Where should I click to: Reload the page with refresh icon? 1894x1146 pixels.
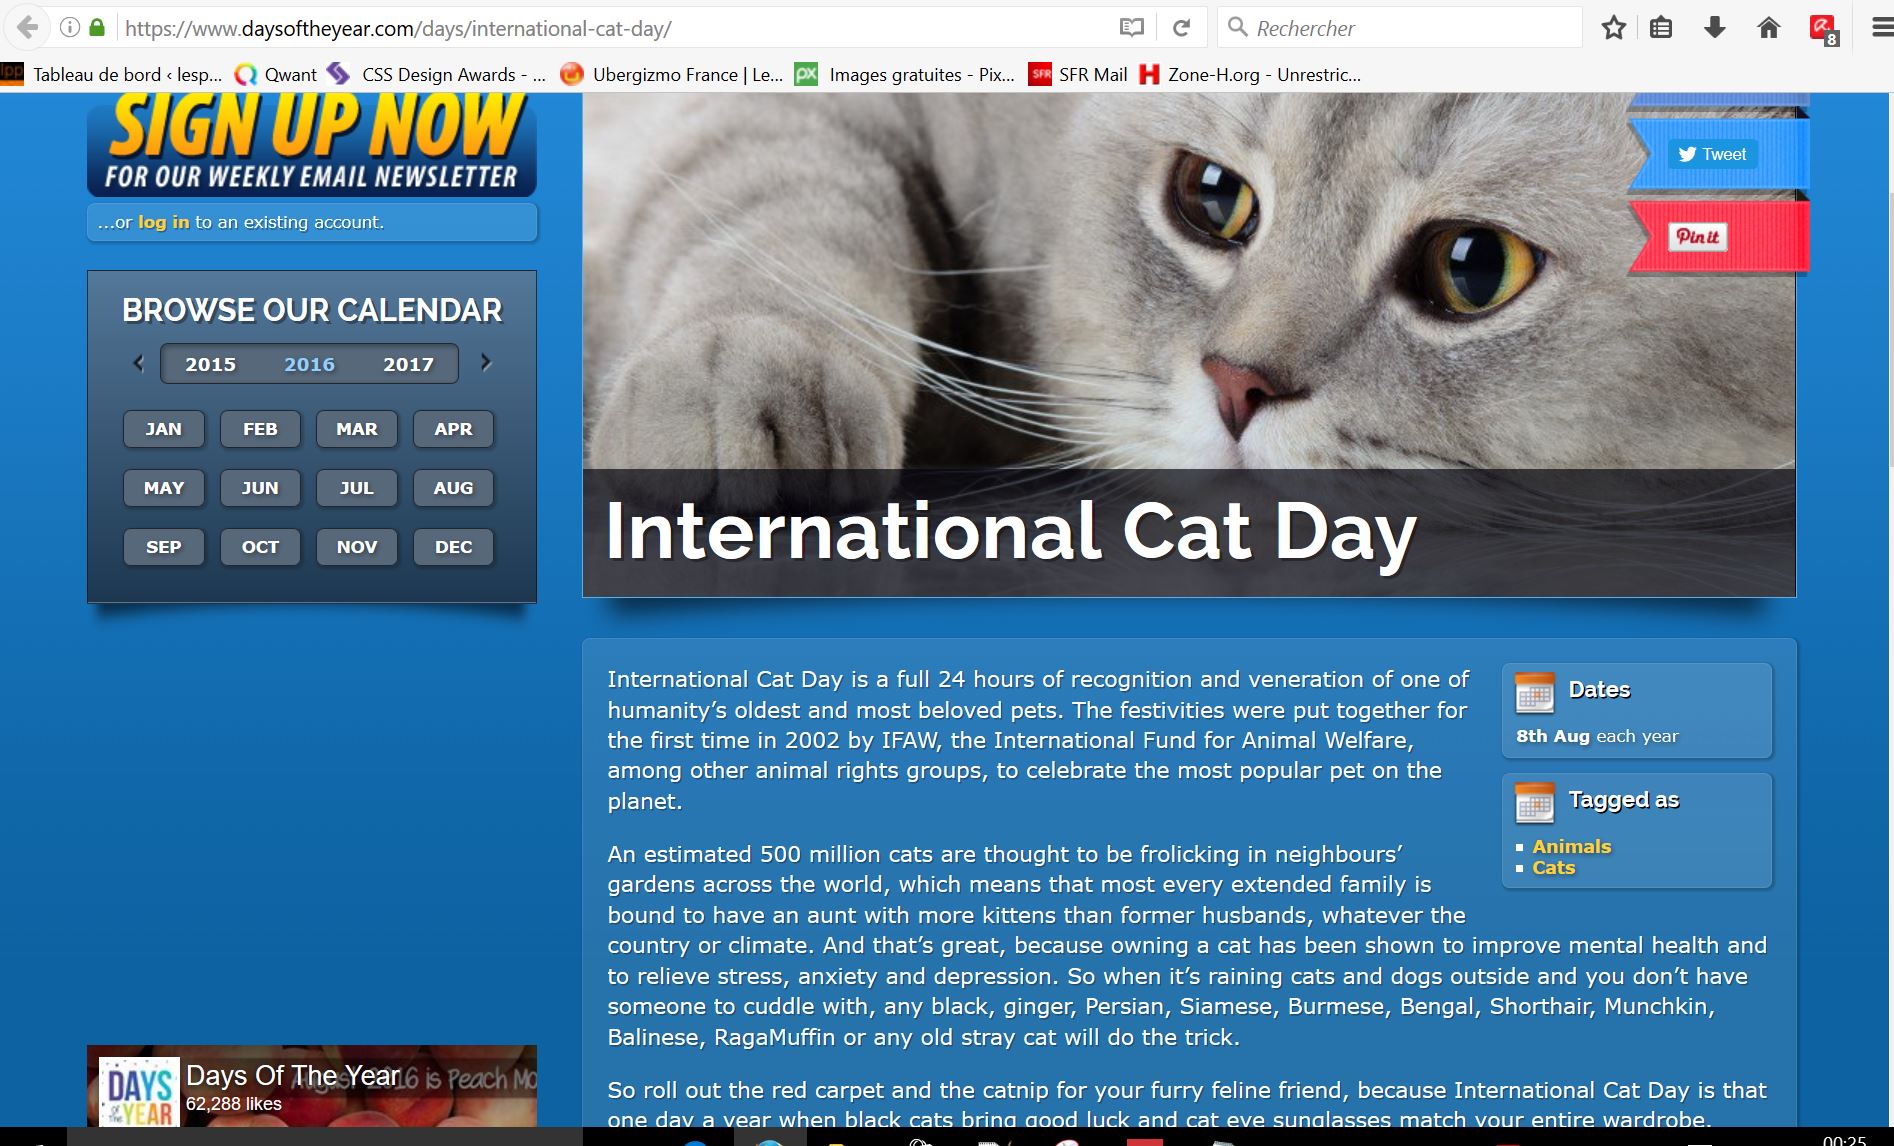click(1181, 28)
